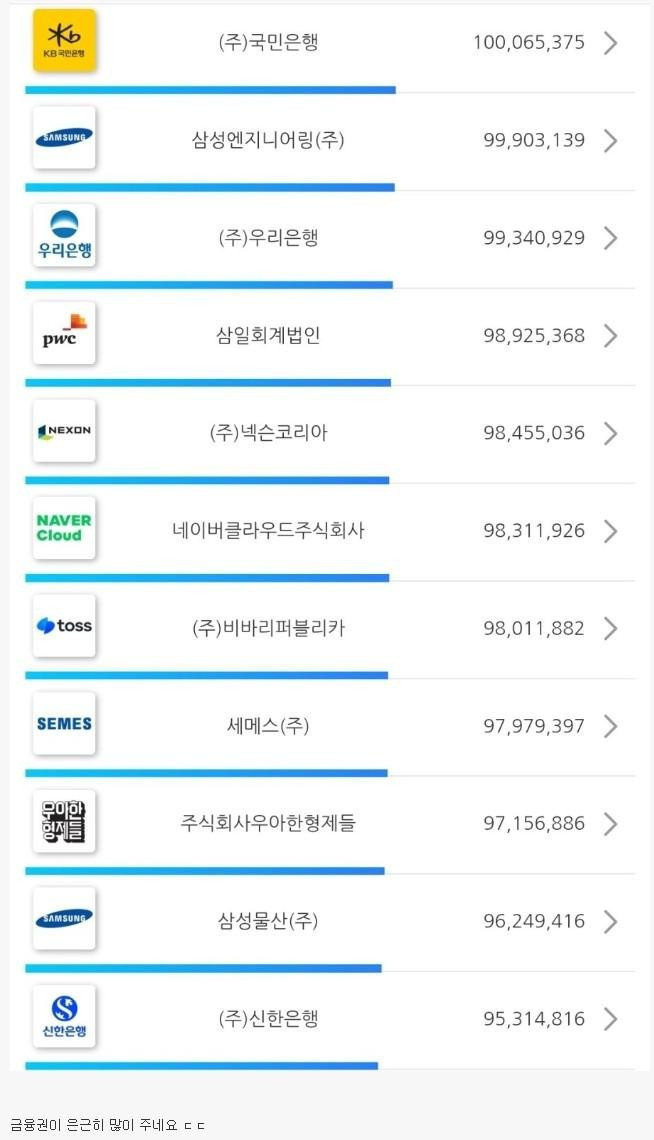Click the Woori Bank logo icon
Image resolution: width=654 pixels, height=1140 pixels.
(x=64, y=236)
